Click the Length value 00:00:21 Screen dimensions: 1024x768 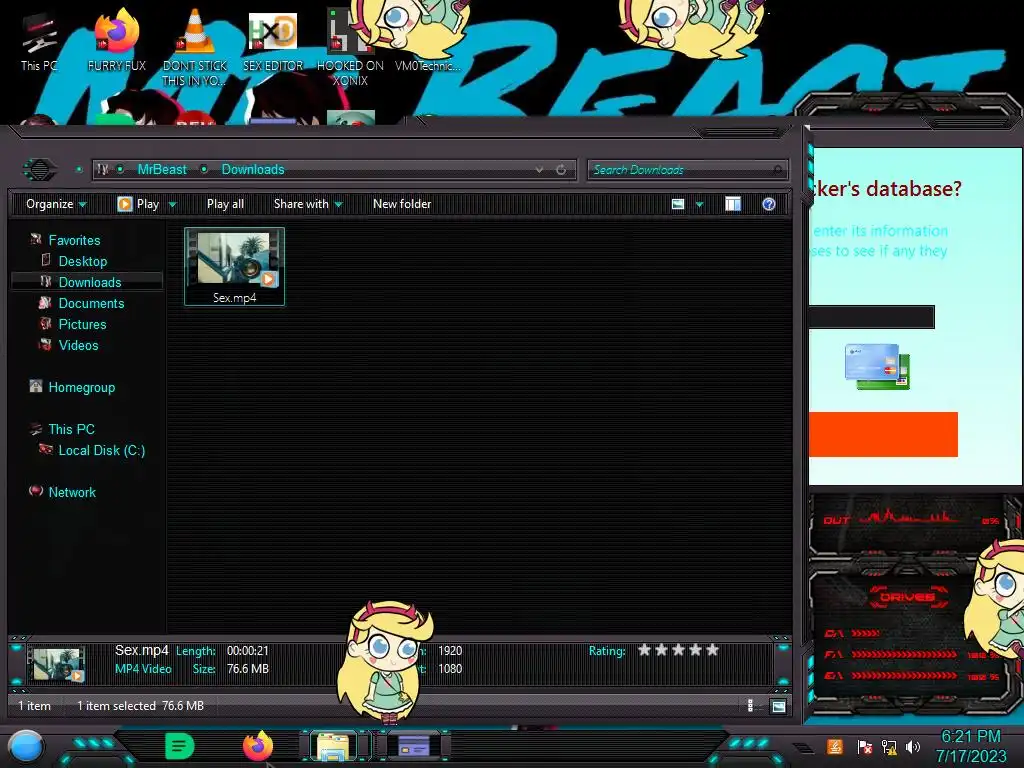pyautogui.click(x=248, y=650)
